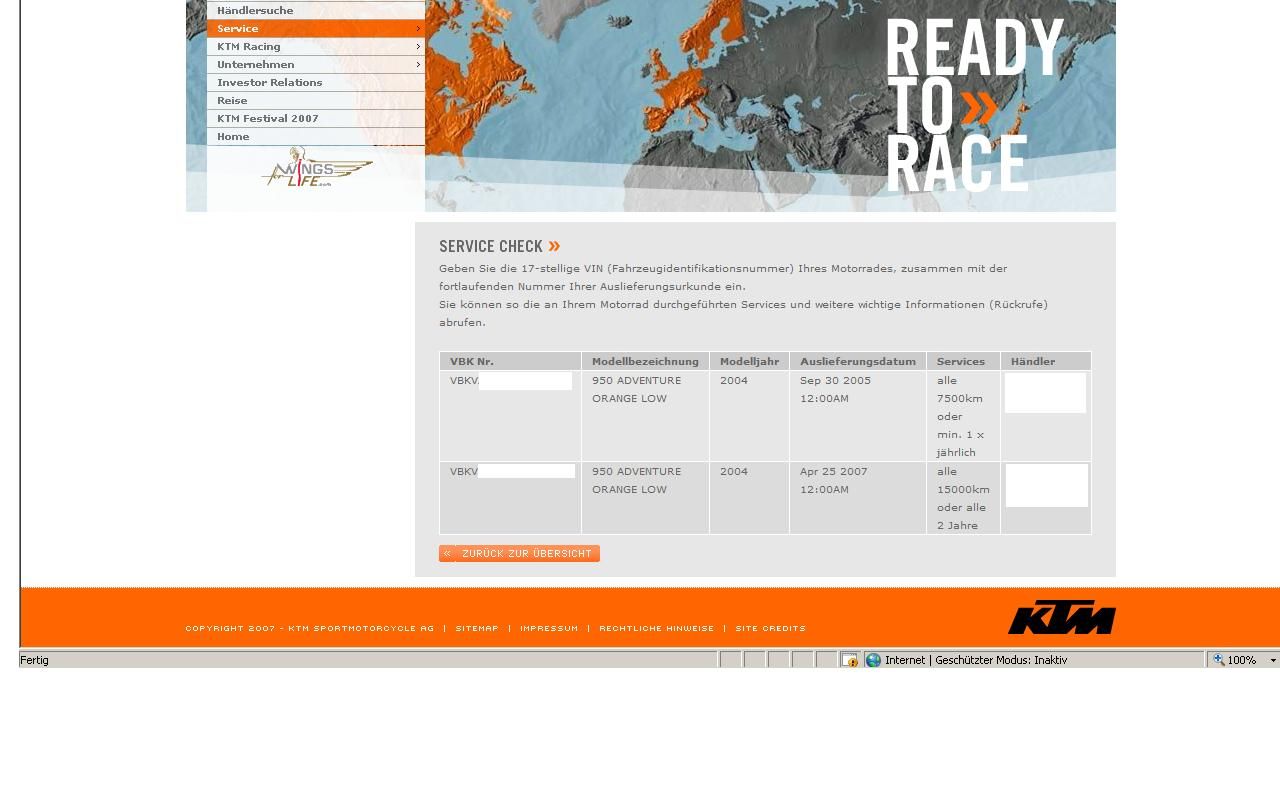Viewport: 1280px width, 800px height.
Task: Open the Händlersuche menu item
Action: (x=255, y=11)
